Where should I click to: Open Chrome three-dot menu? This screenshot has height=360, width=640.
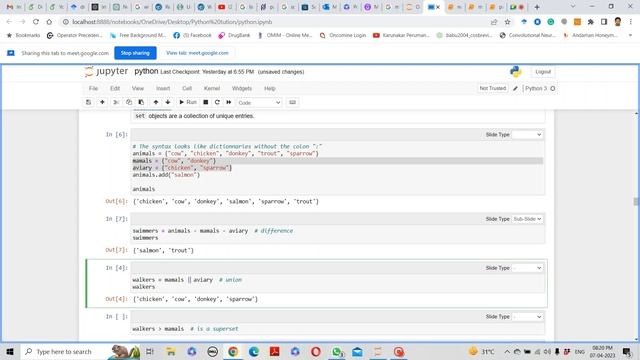pos(631,22)
